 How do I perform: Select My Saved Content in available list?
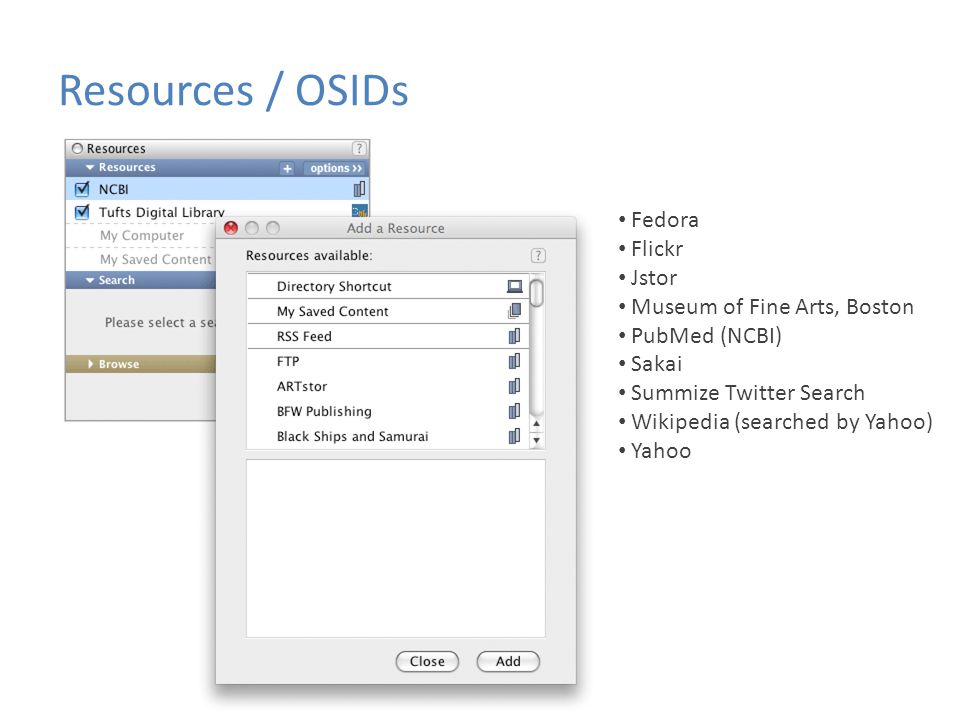pyautogui.click(x=388, y=311)
